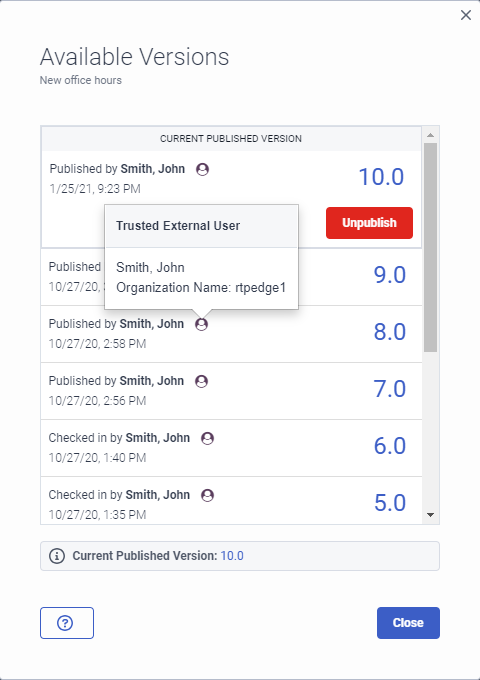The image size is (480, 680).
Task: Click user icon on version 6.0 row
Action: click(208, 438)
